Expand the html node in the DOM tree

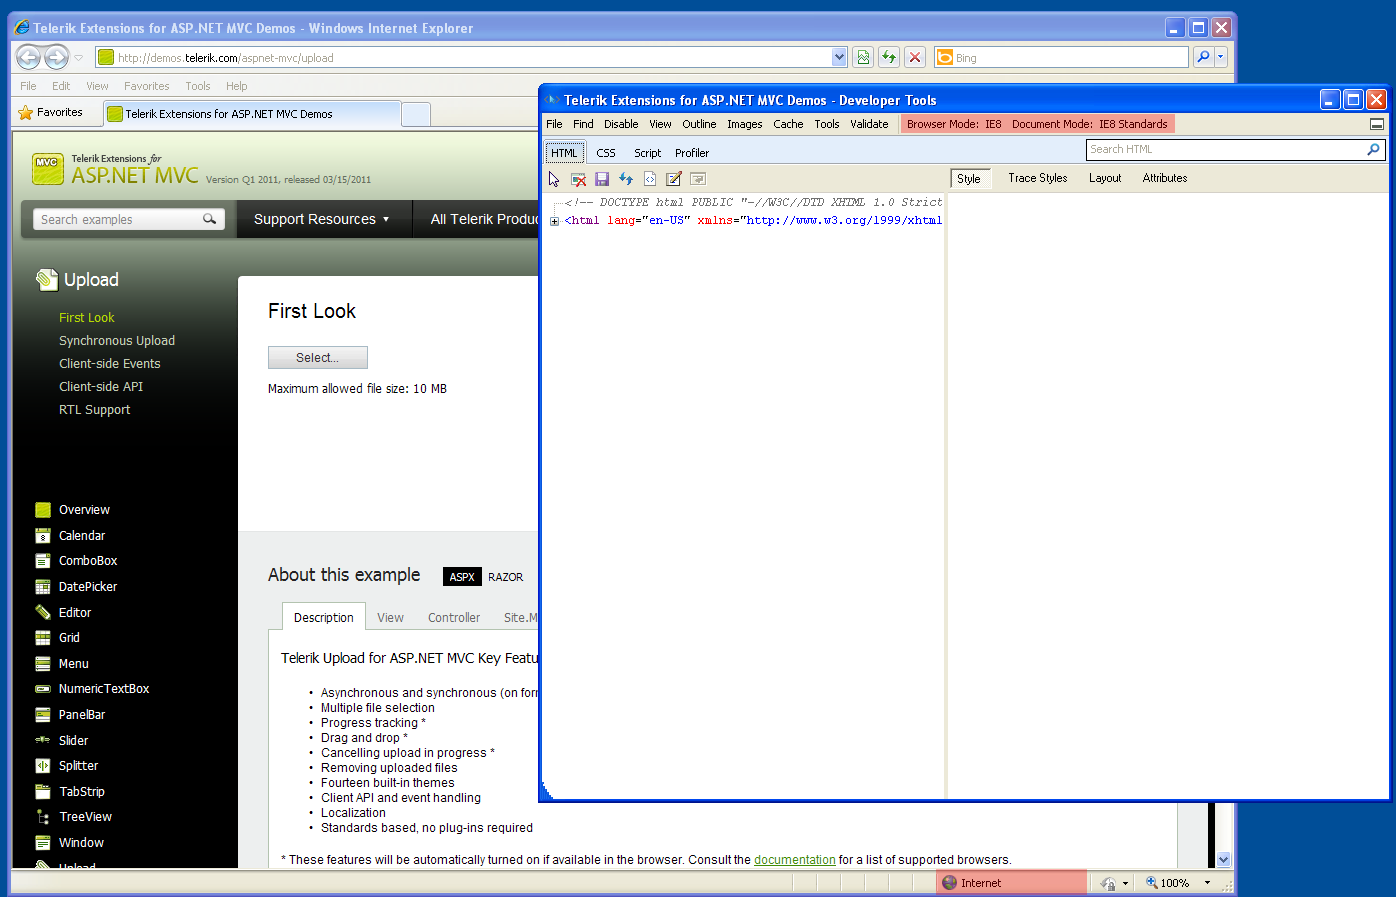point(555,221)
